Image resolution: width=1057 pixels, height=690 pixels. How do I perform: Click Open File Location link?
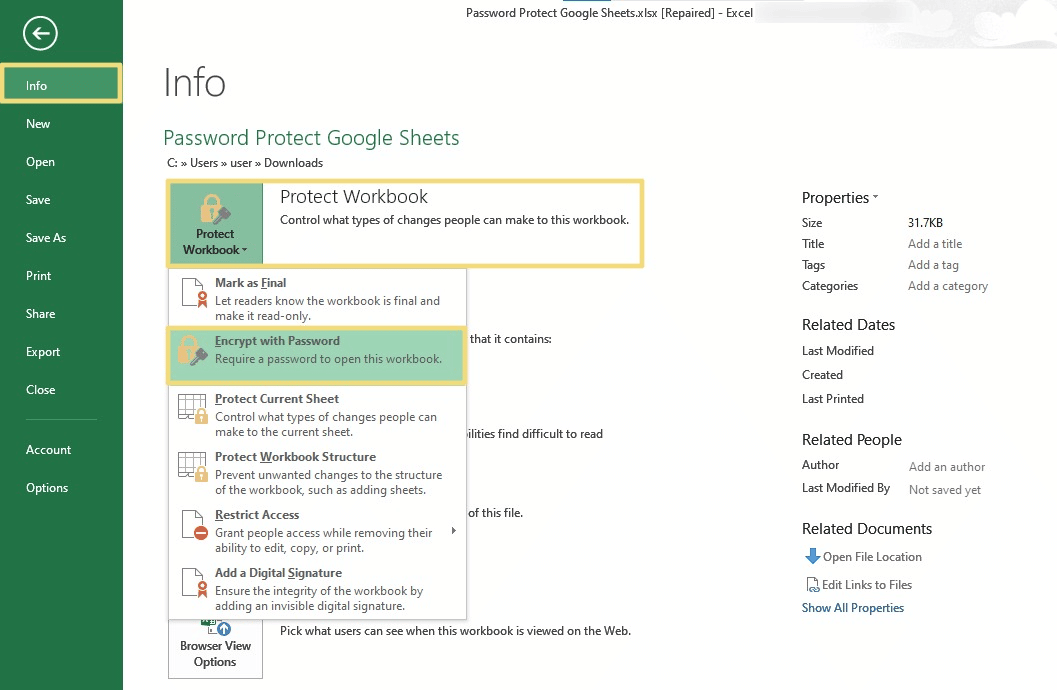(871, 557)
